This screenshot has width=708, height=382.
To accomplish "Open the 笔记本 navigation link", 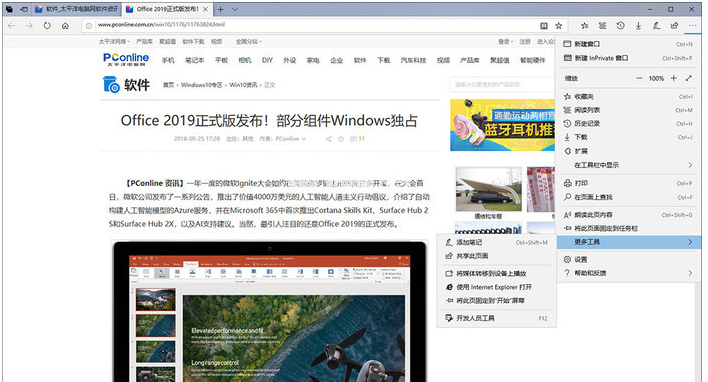I will tap(195, 60).
